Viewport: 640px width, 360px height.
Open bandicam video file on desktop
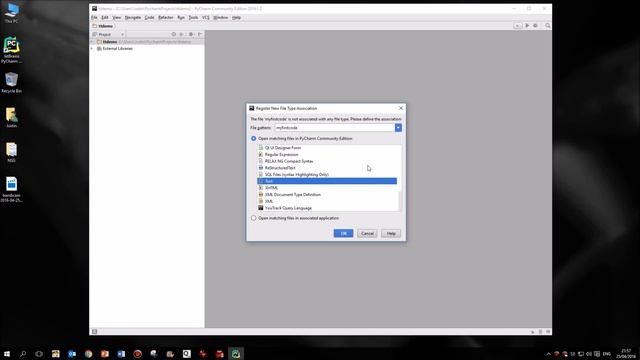pos(11,189)
